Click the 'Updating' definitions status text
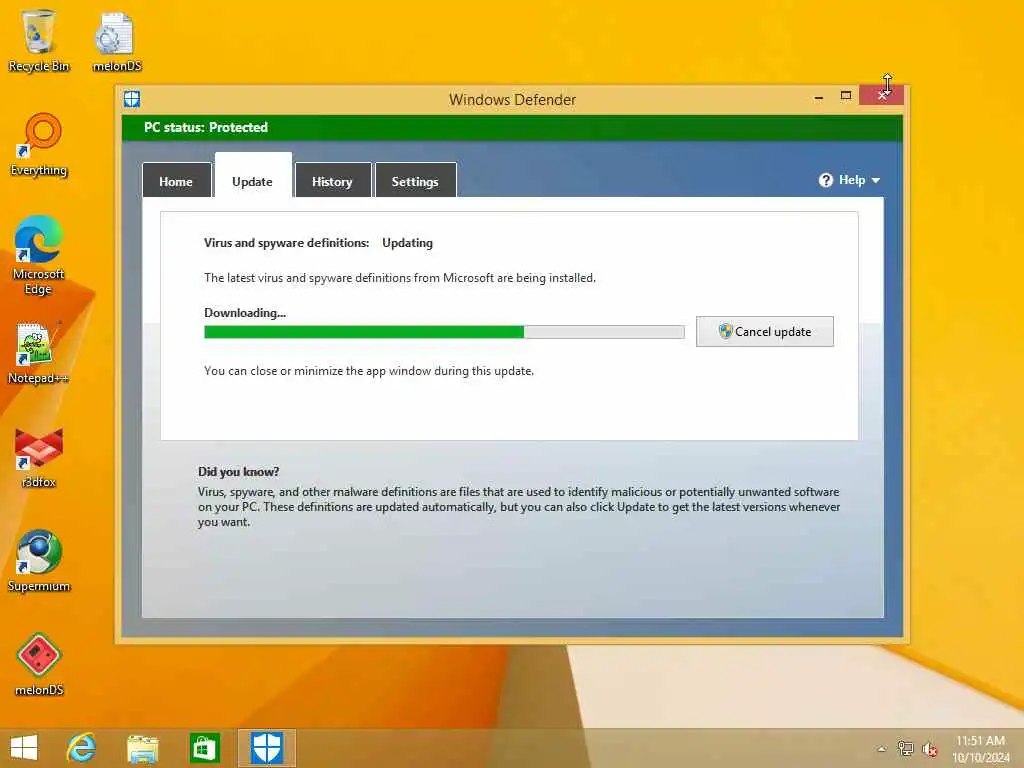This screenshot has width=1024, height=768. click(408, 243)
